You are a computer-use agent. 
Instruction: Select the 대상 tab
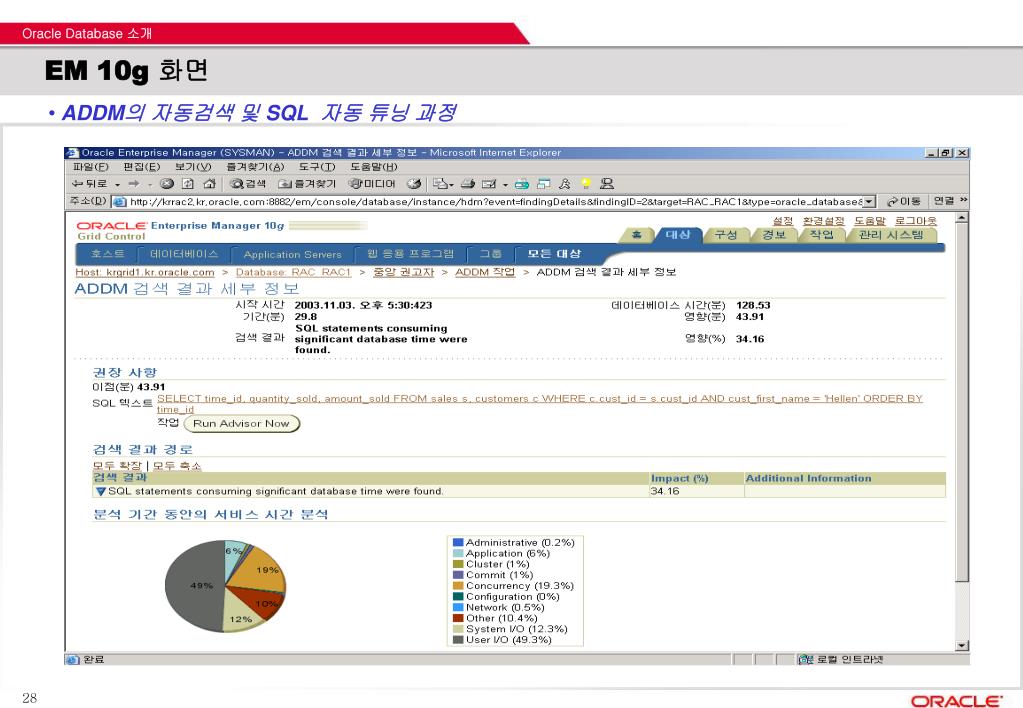pos(678,234)
